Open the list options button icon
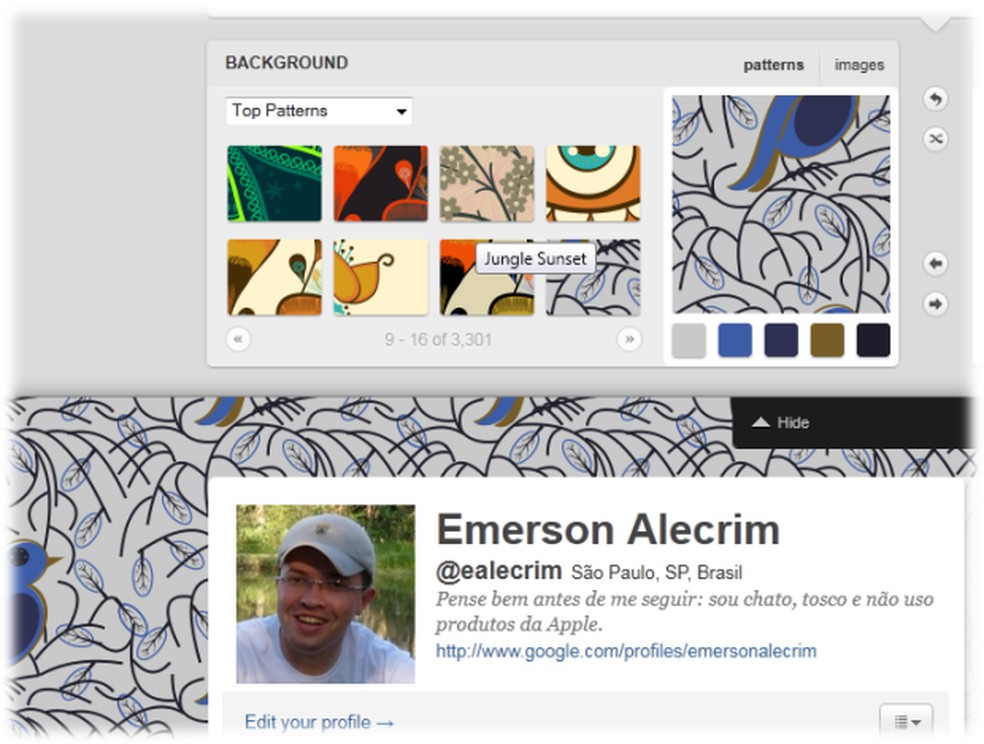The height and width of the screenshot is (744, 984). click(906, 721)
